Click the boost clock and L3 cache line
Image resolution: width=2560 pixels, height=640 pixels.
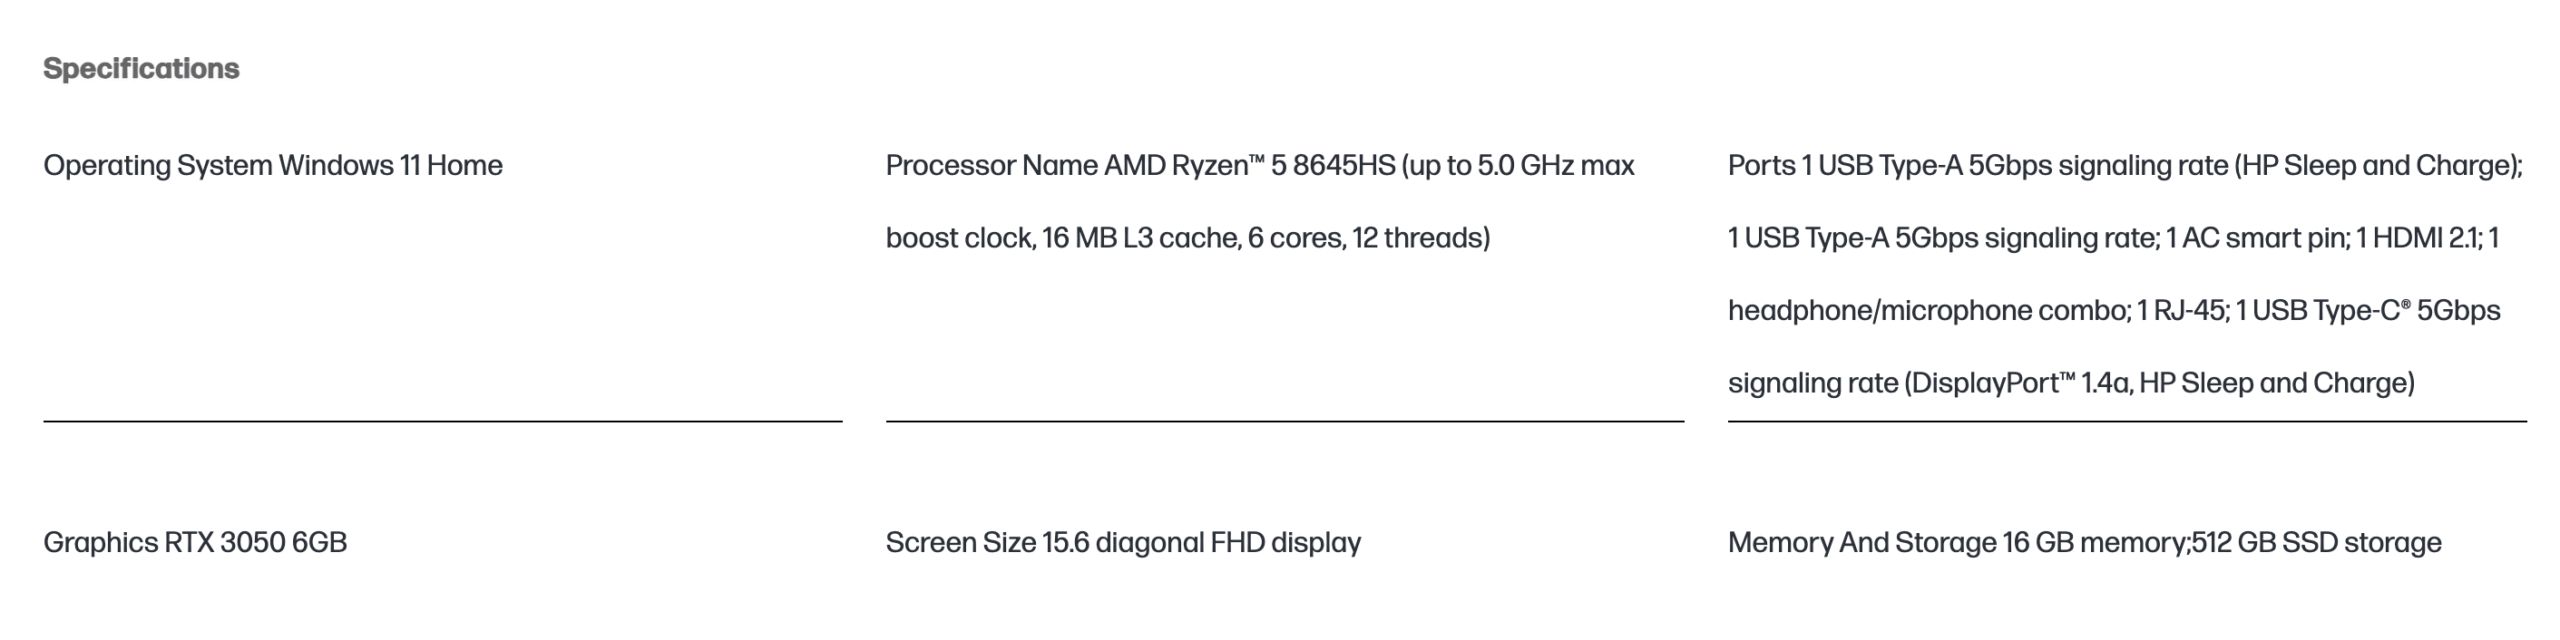[x=1188, y=238]
